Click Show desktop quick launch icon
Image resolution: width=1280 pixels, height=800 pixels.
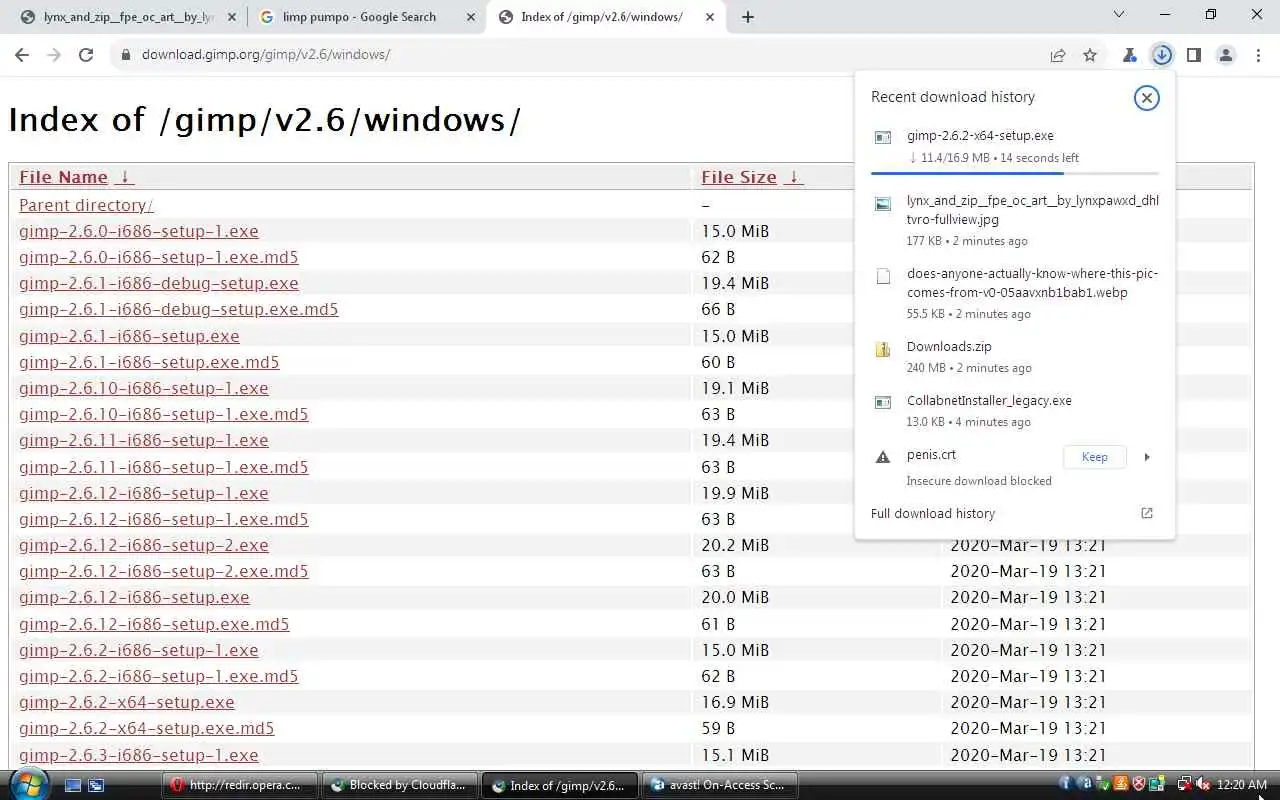point(73,785)
